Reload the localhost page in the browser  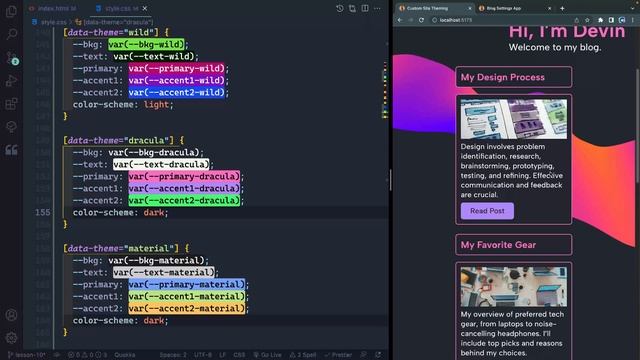click(421, 20)
